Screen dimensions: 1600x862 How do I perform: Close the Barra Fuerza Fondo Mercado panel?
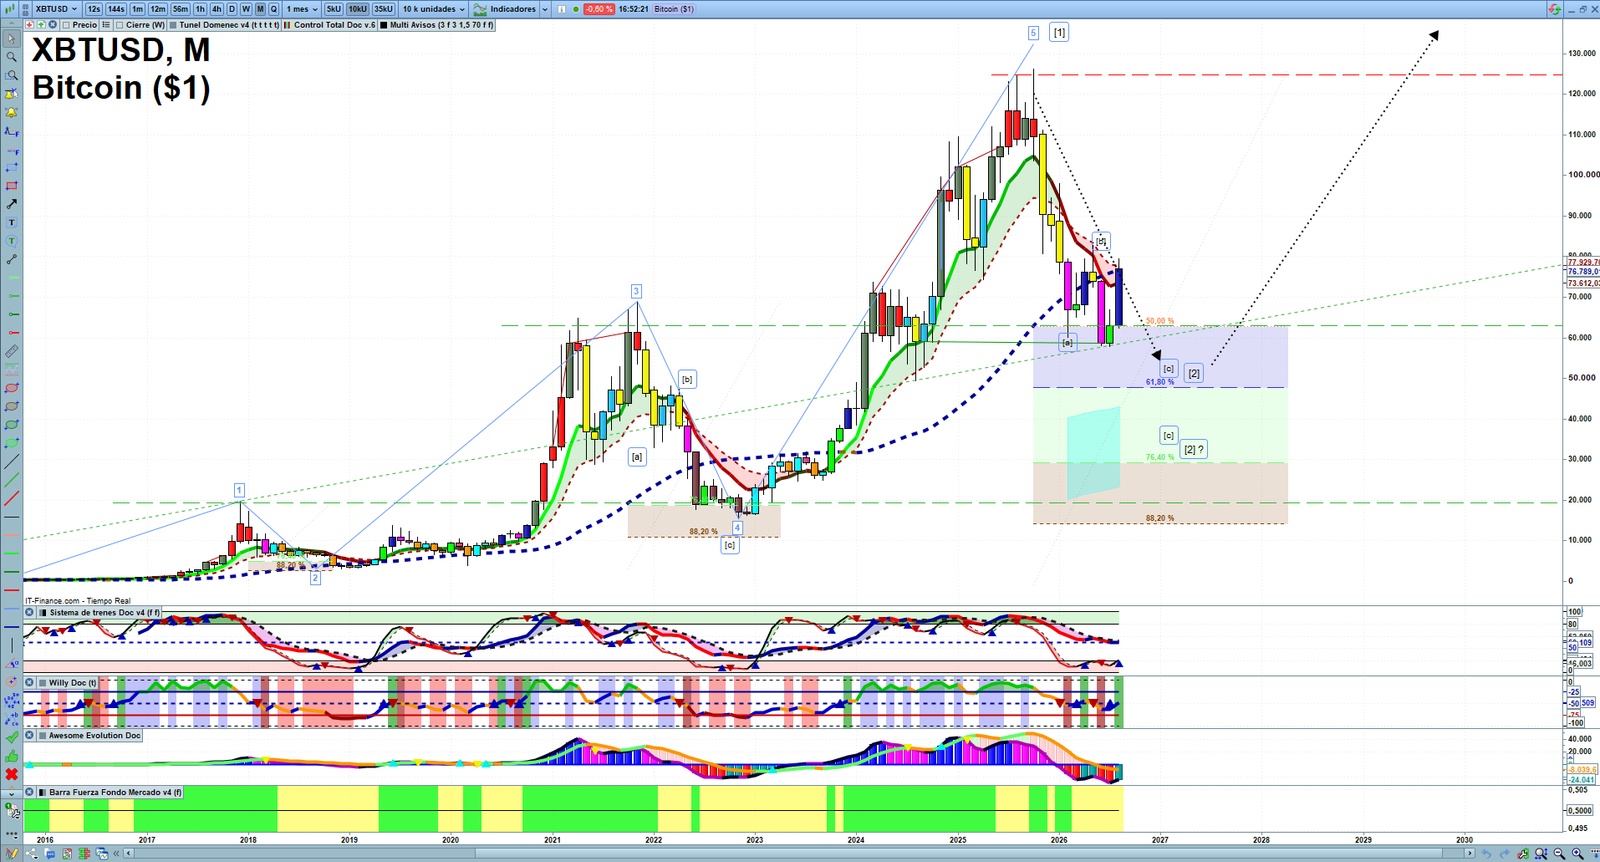[30, 792]
